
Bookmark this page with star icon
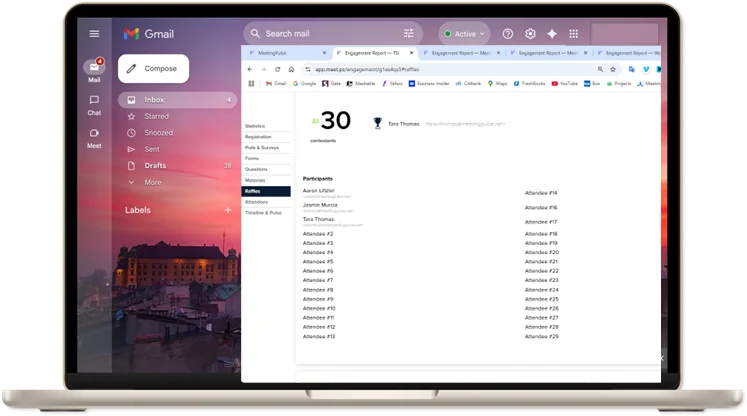tap(613, 70)
